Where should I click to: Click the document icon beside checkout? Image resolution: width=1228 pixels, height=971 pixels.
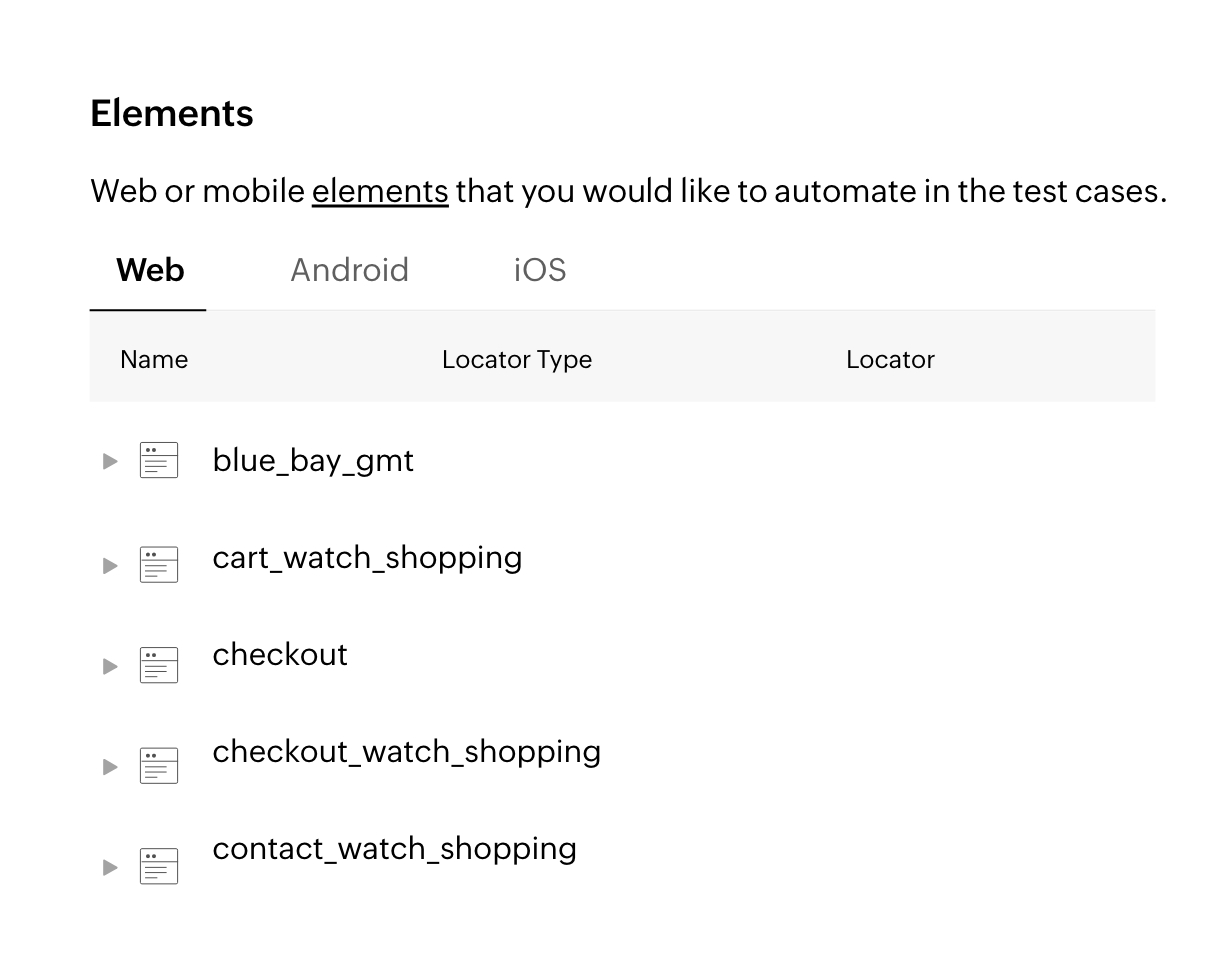pos(158,664)
